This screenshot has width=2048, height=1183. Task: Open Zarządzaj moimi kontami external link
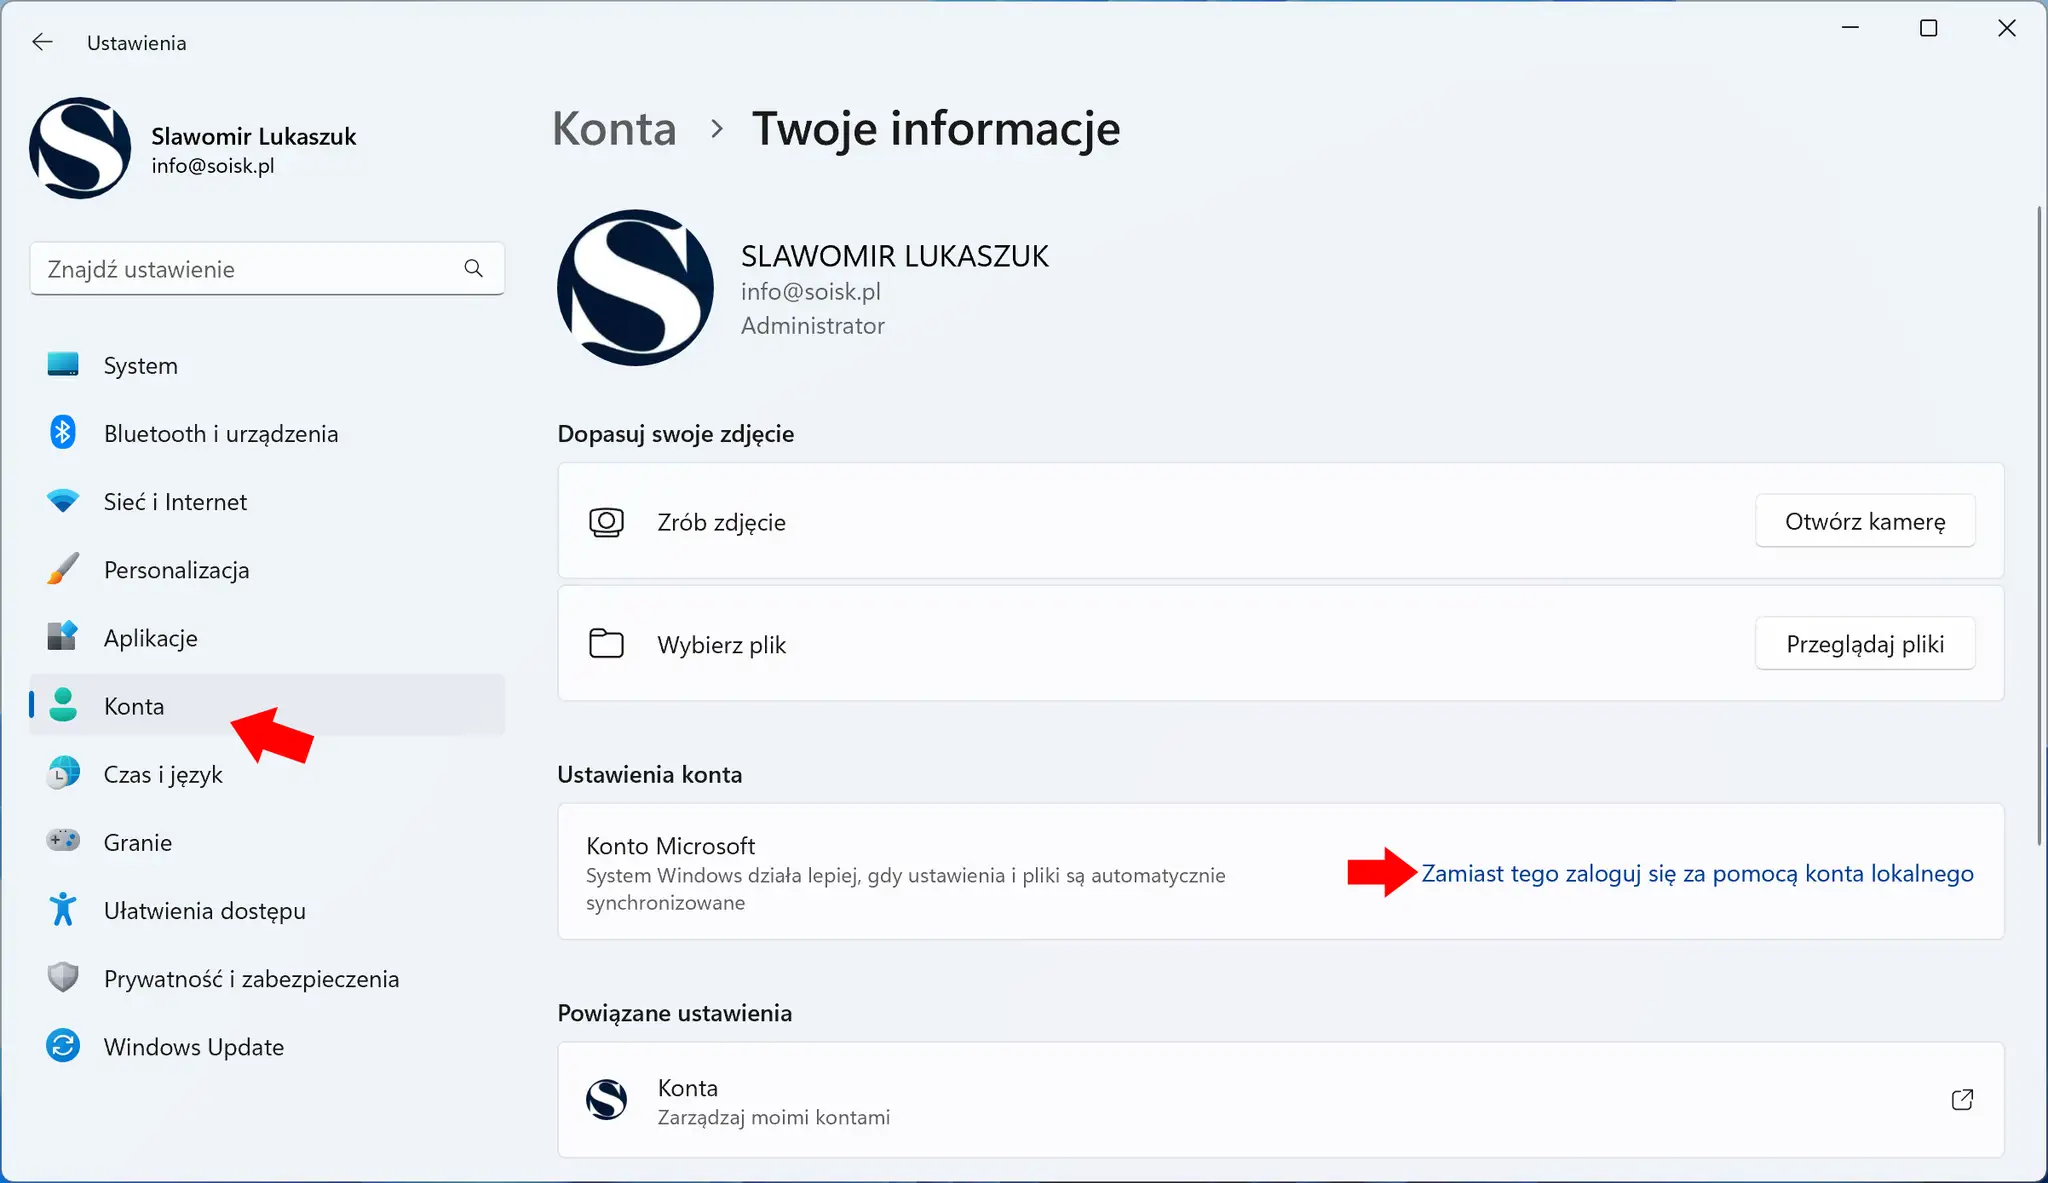(1961, 1099)
